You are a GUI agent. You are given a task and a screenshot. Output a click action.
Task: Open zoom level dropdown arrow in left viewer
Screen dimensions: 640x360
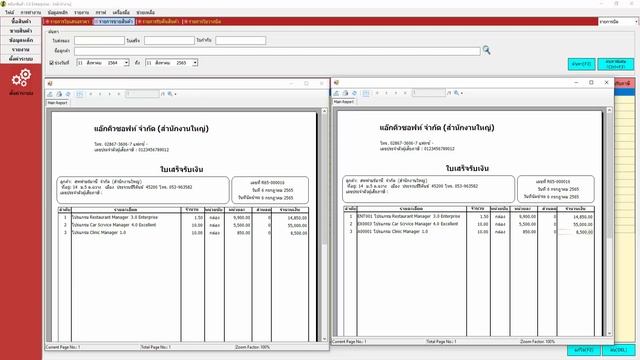point(176,94)
